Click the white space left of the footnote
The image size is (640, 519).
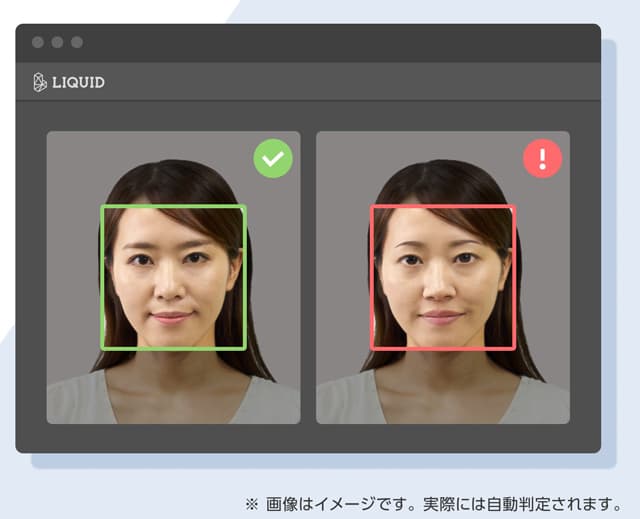(x=120, y=500)
